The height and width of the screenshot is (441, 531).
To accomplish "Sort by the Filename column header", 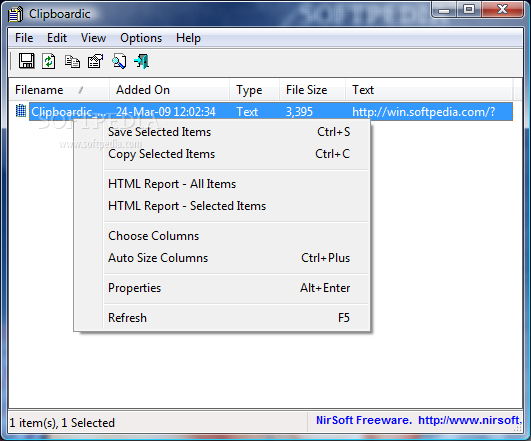I will (x=59, y=90).
